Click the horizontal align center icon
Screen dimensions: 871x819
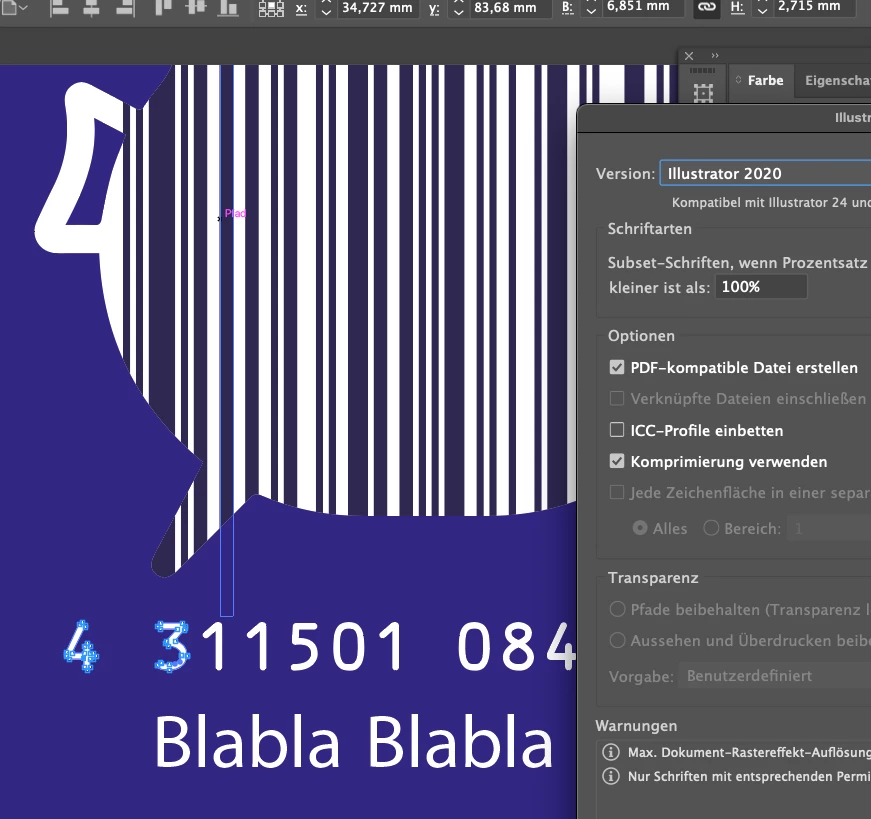pos(91,7)
